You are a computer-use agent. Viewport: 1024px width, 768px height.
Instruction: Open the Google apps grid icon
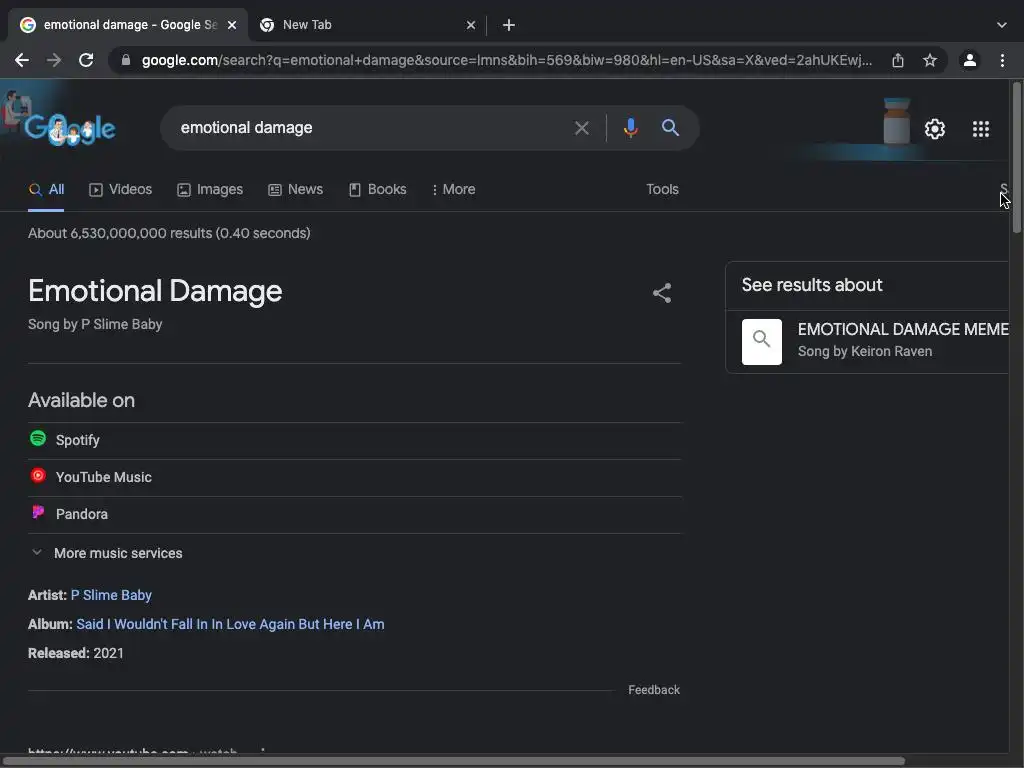981,129
